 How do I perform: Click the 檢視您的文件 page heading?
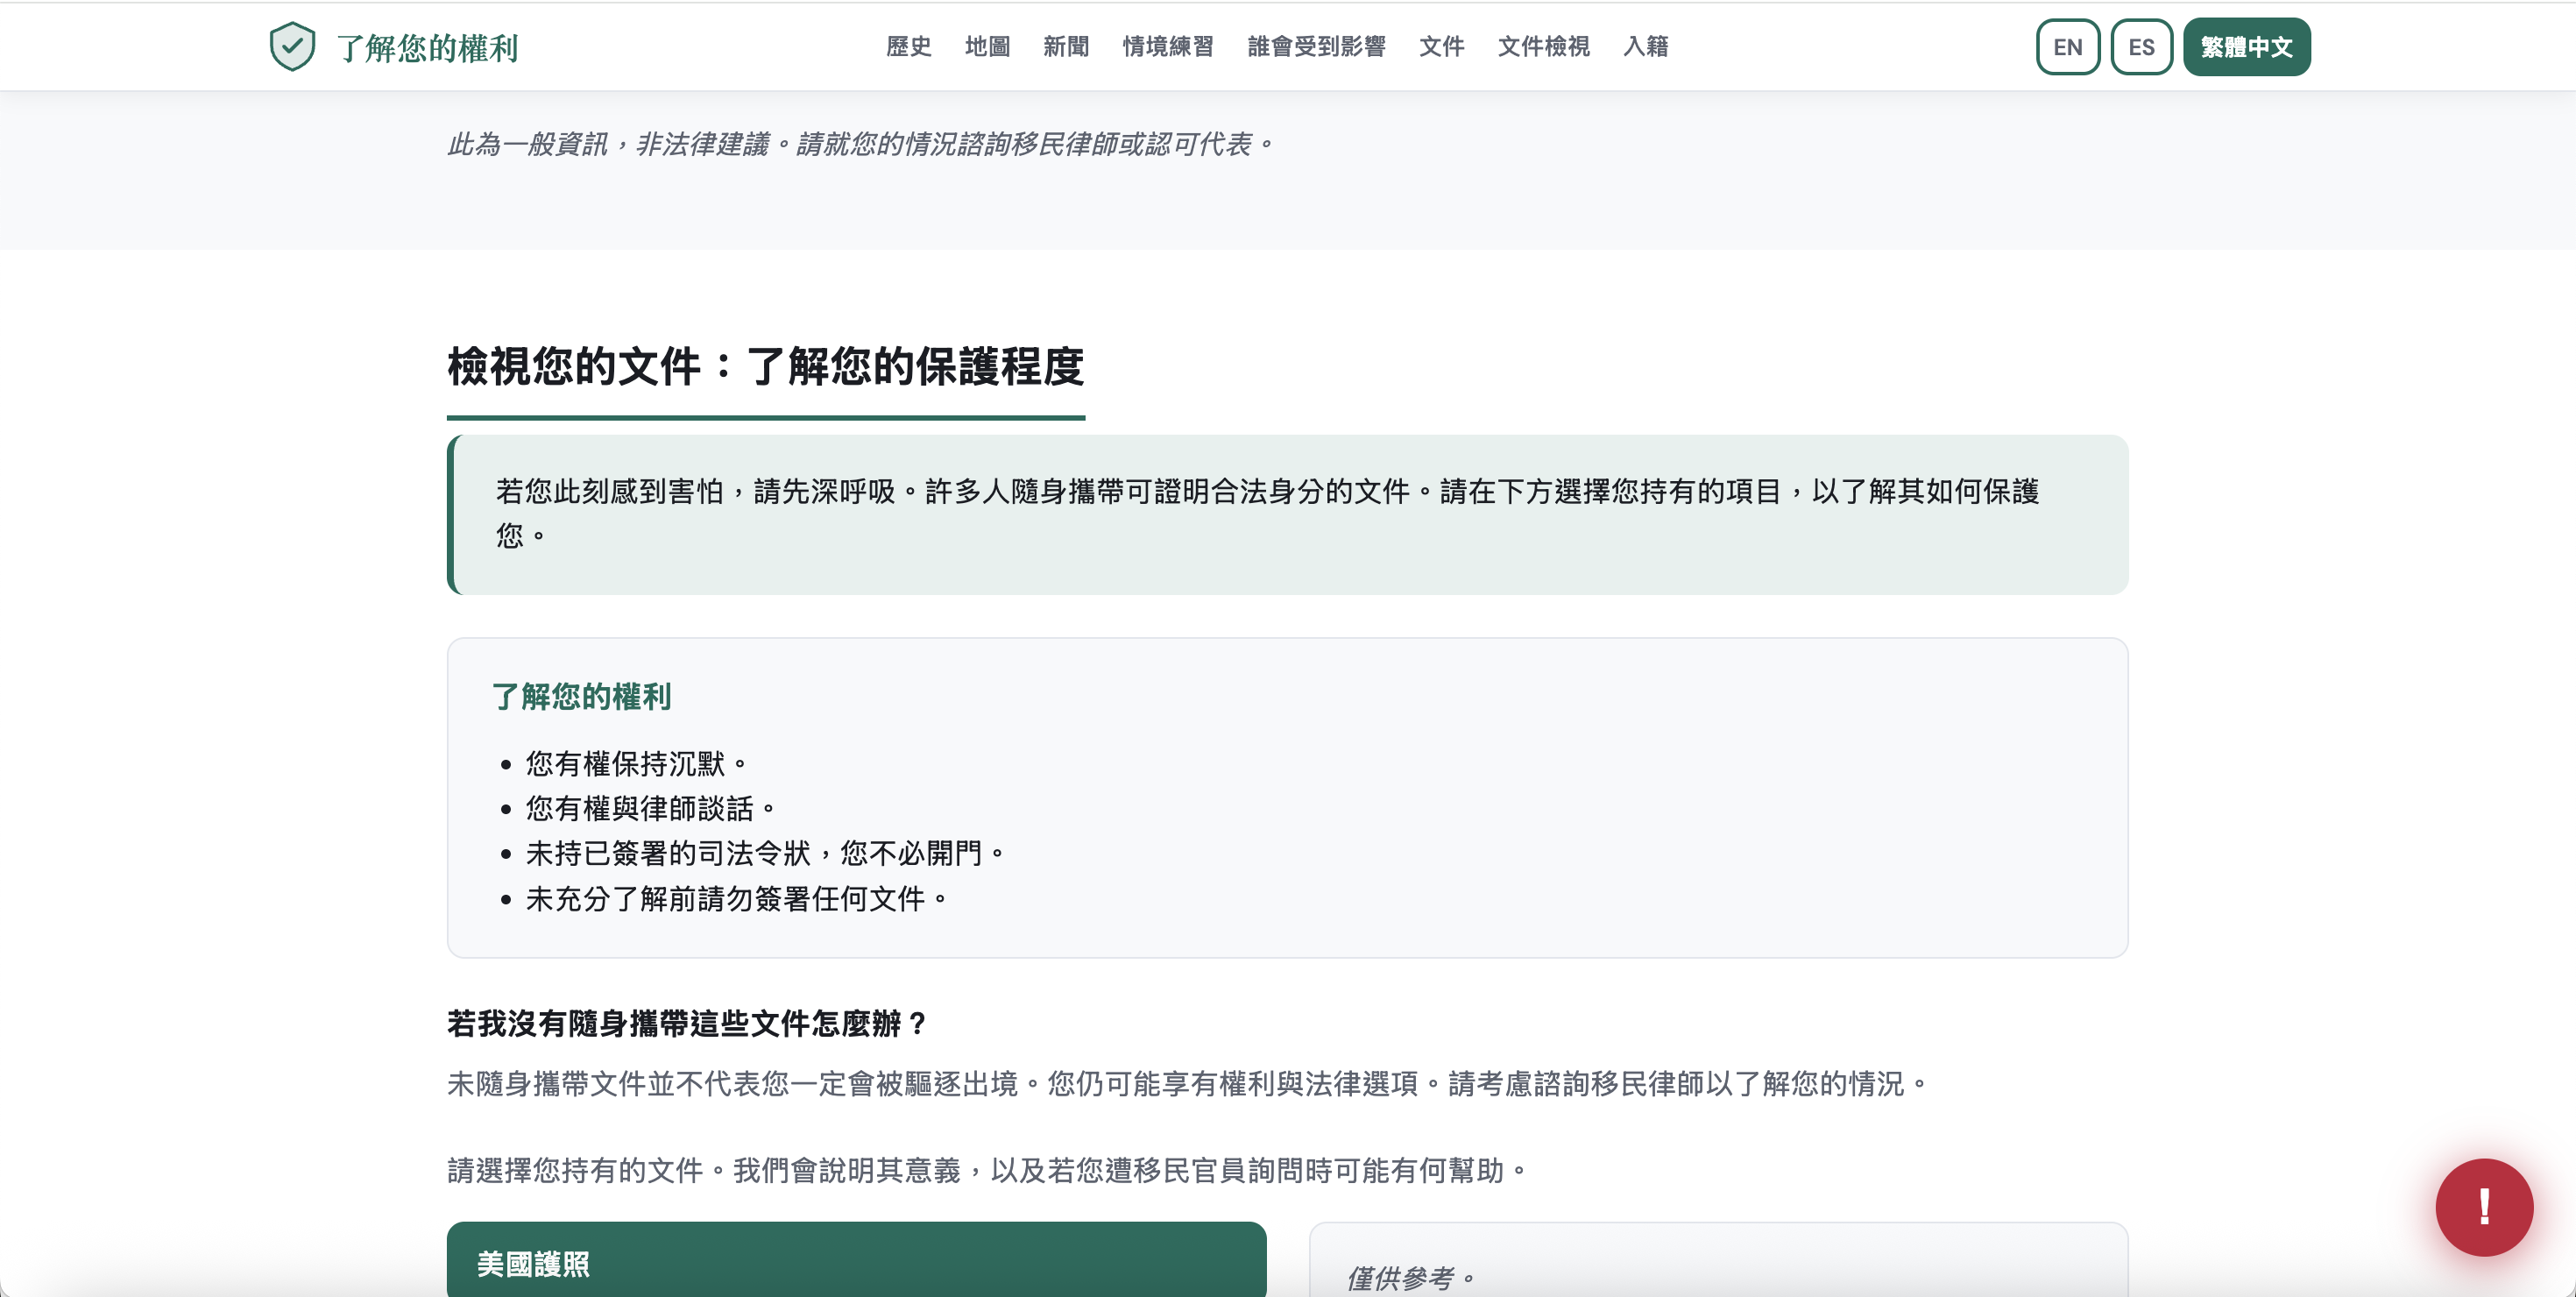[x=765, y=366]
